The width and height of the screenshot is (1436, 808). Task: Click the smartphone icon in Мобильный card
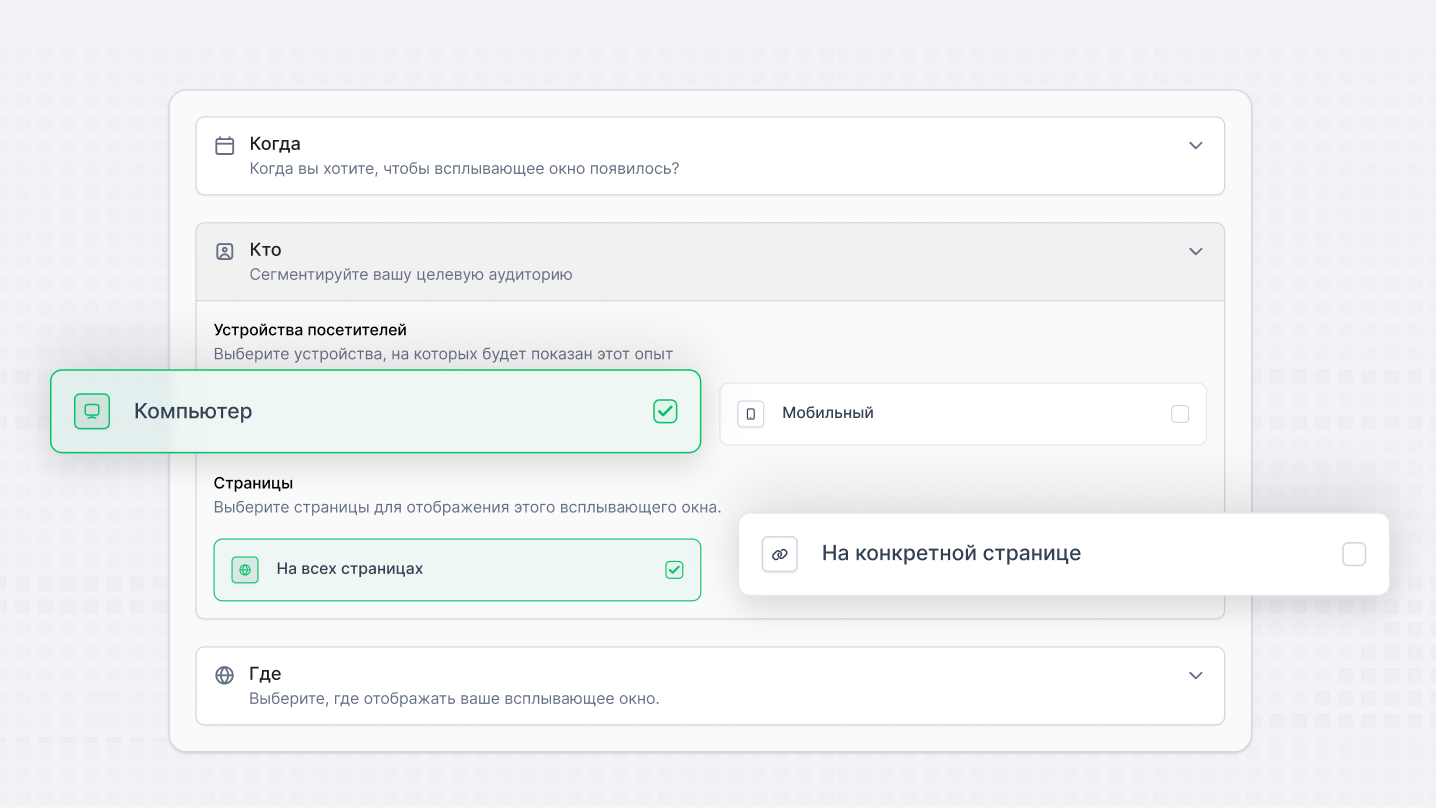[751, 414]
